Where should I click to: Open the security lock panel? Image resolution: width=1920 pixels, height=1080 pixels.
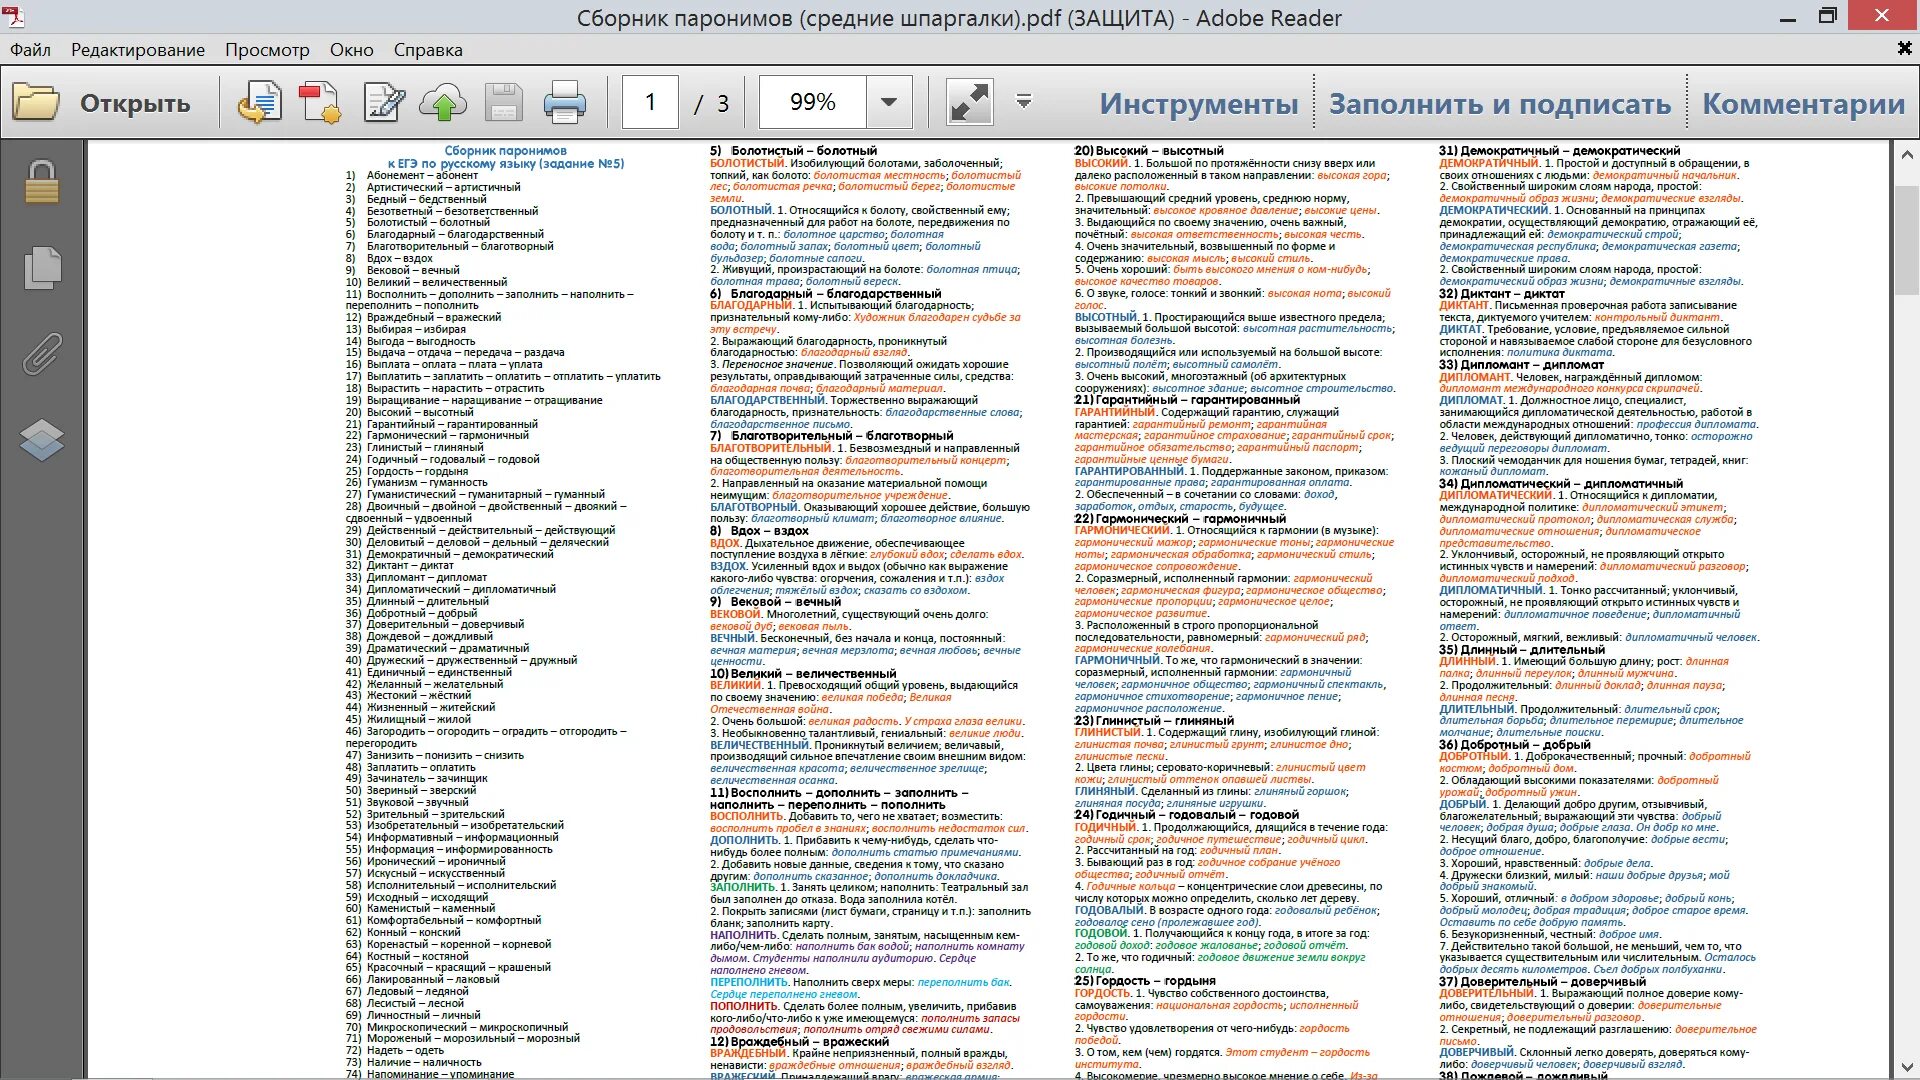42,183
